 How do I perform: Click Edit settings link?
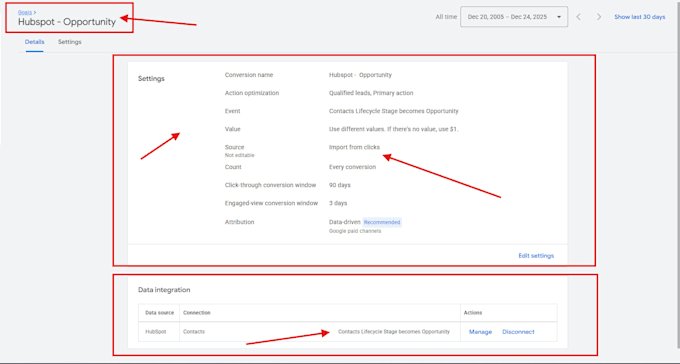pos(536,256)
